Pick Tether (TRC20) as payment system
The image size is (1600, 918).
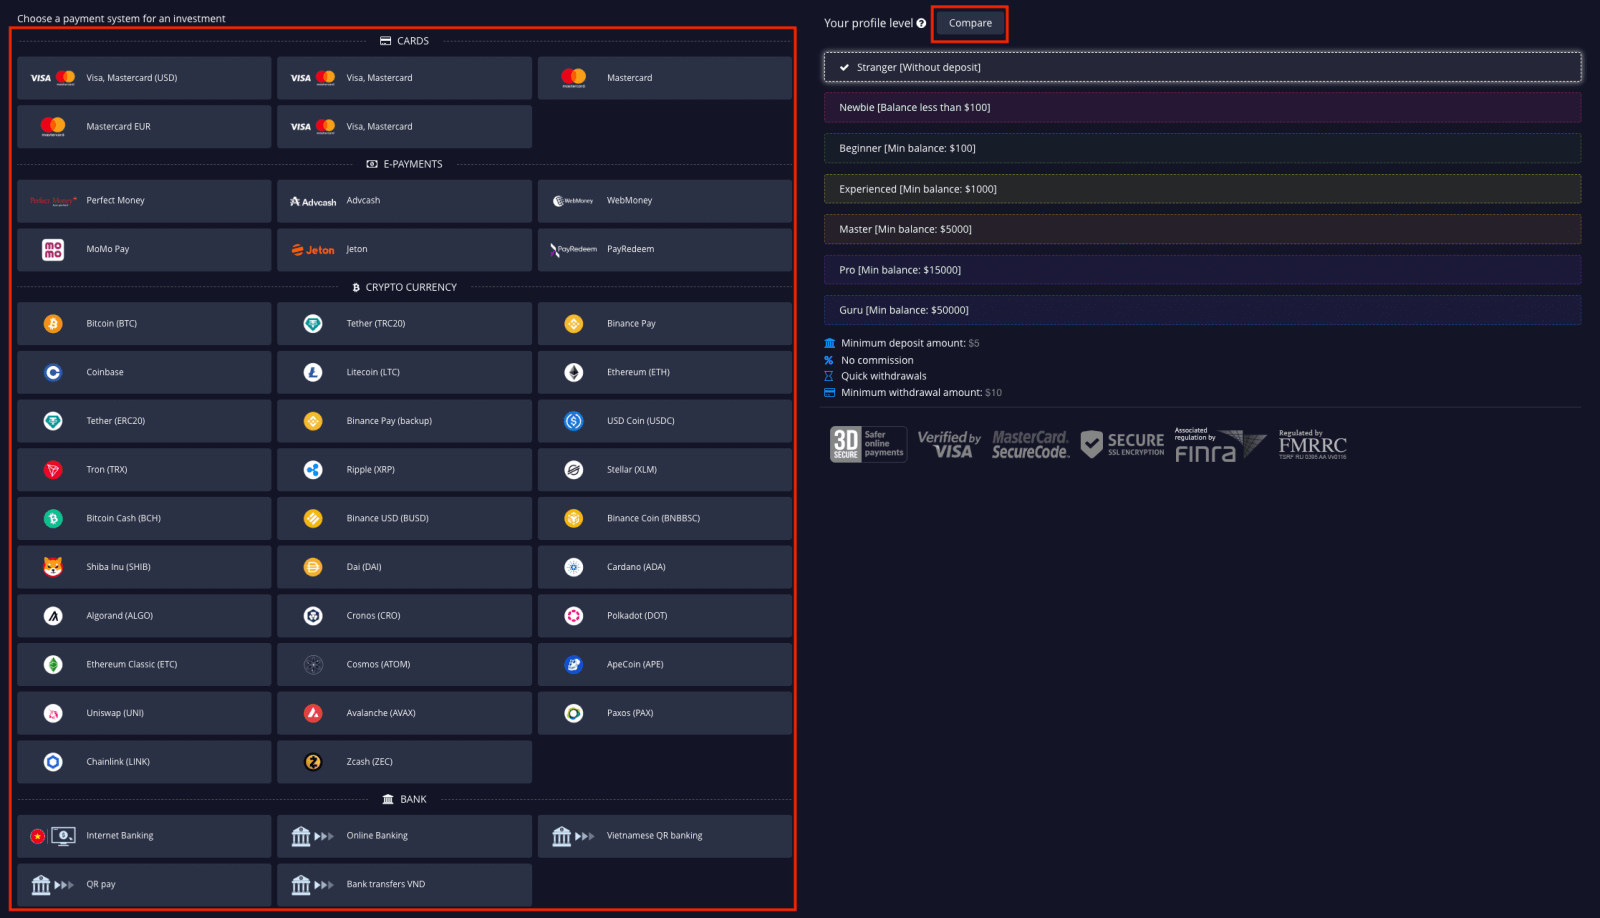[x=404, y=324]
